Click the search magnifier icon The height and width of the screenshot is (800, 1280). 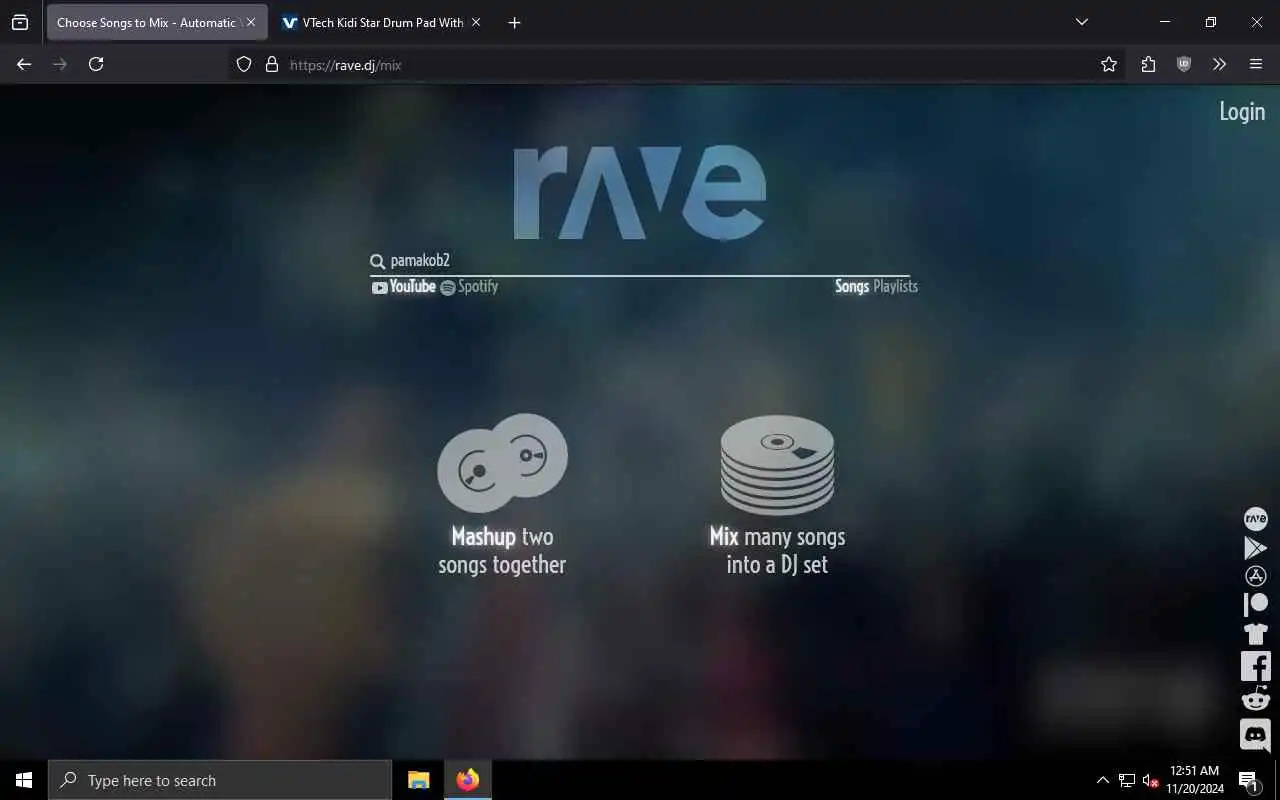point(377,262)
